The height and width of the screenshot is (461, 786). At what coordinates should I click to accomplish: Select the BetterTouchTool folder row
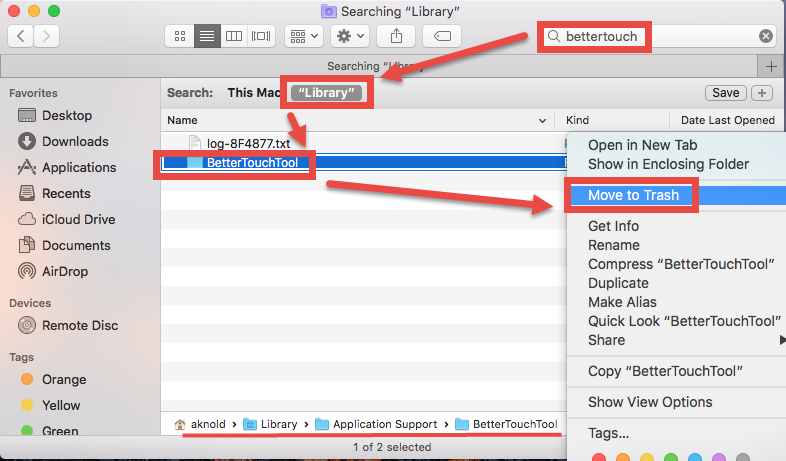(x=252, y=163)
